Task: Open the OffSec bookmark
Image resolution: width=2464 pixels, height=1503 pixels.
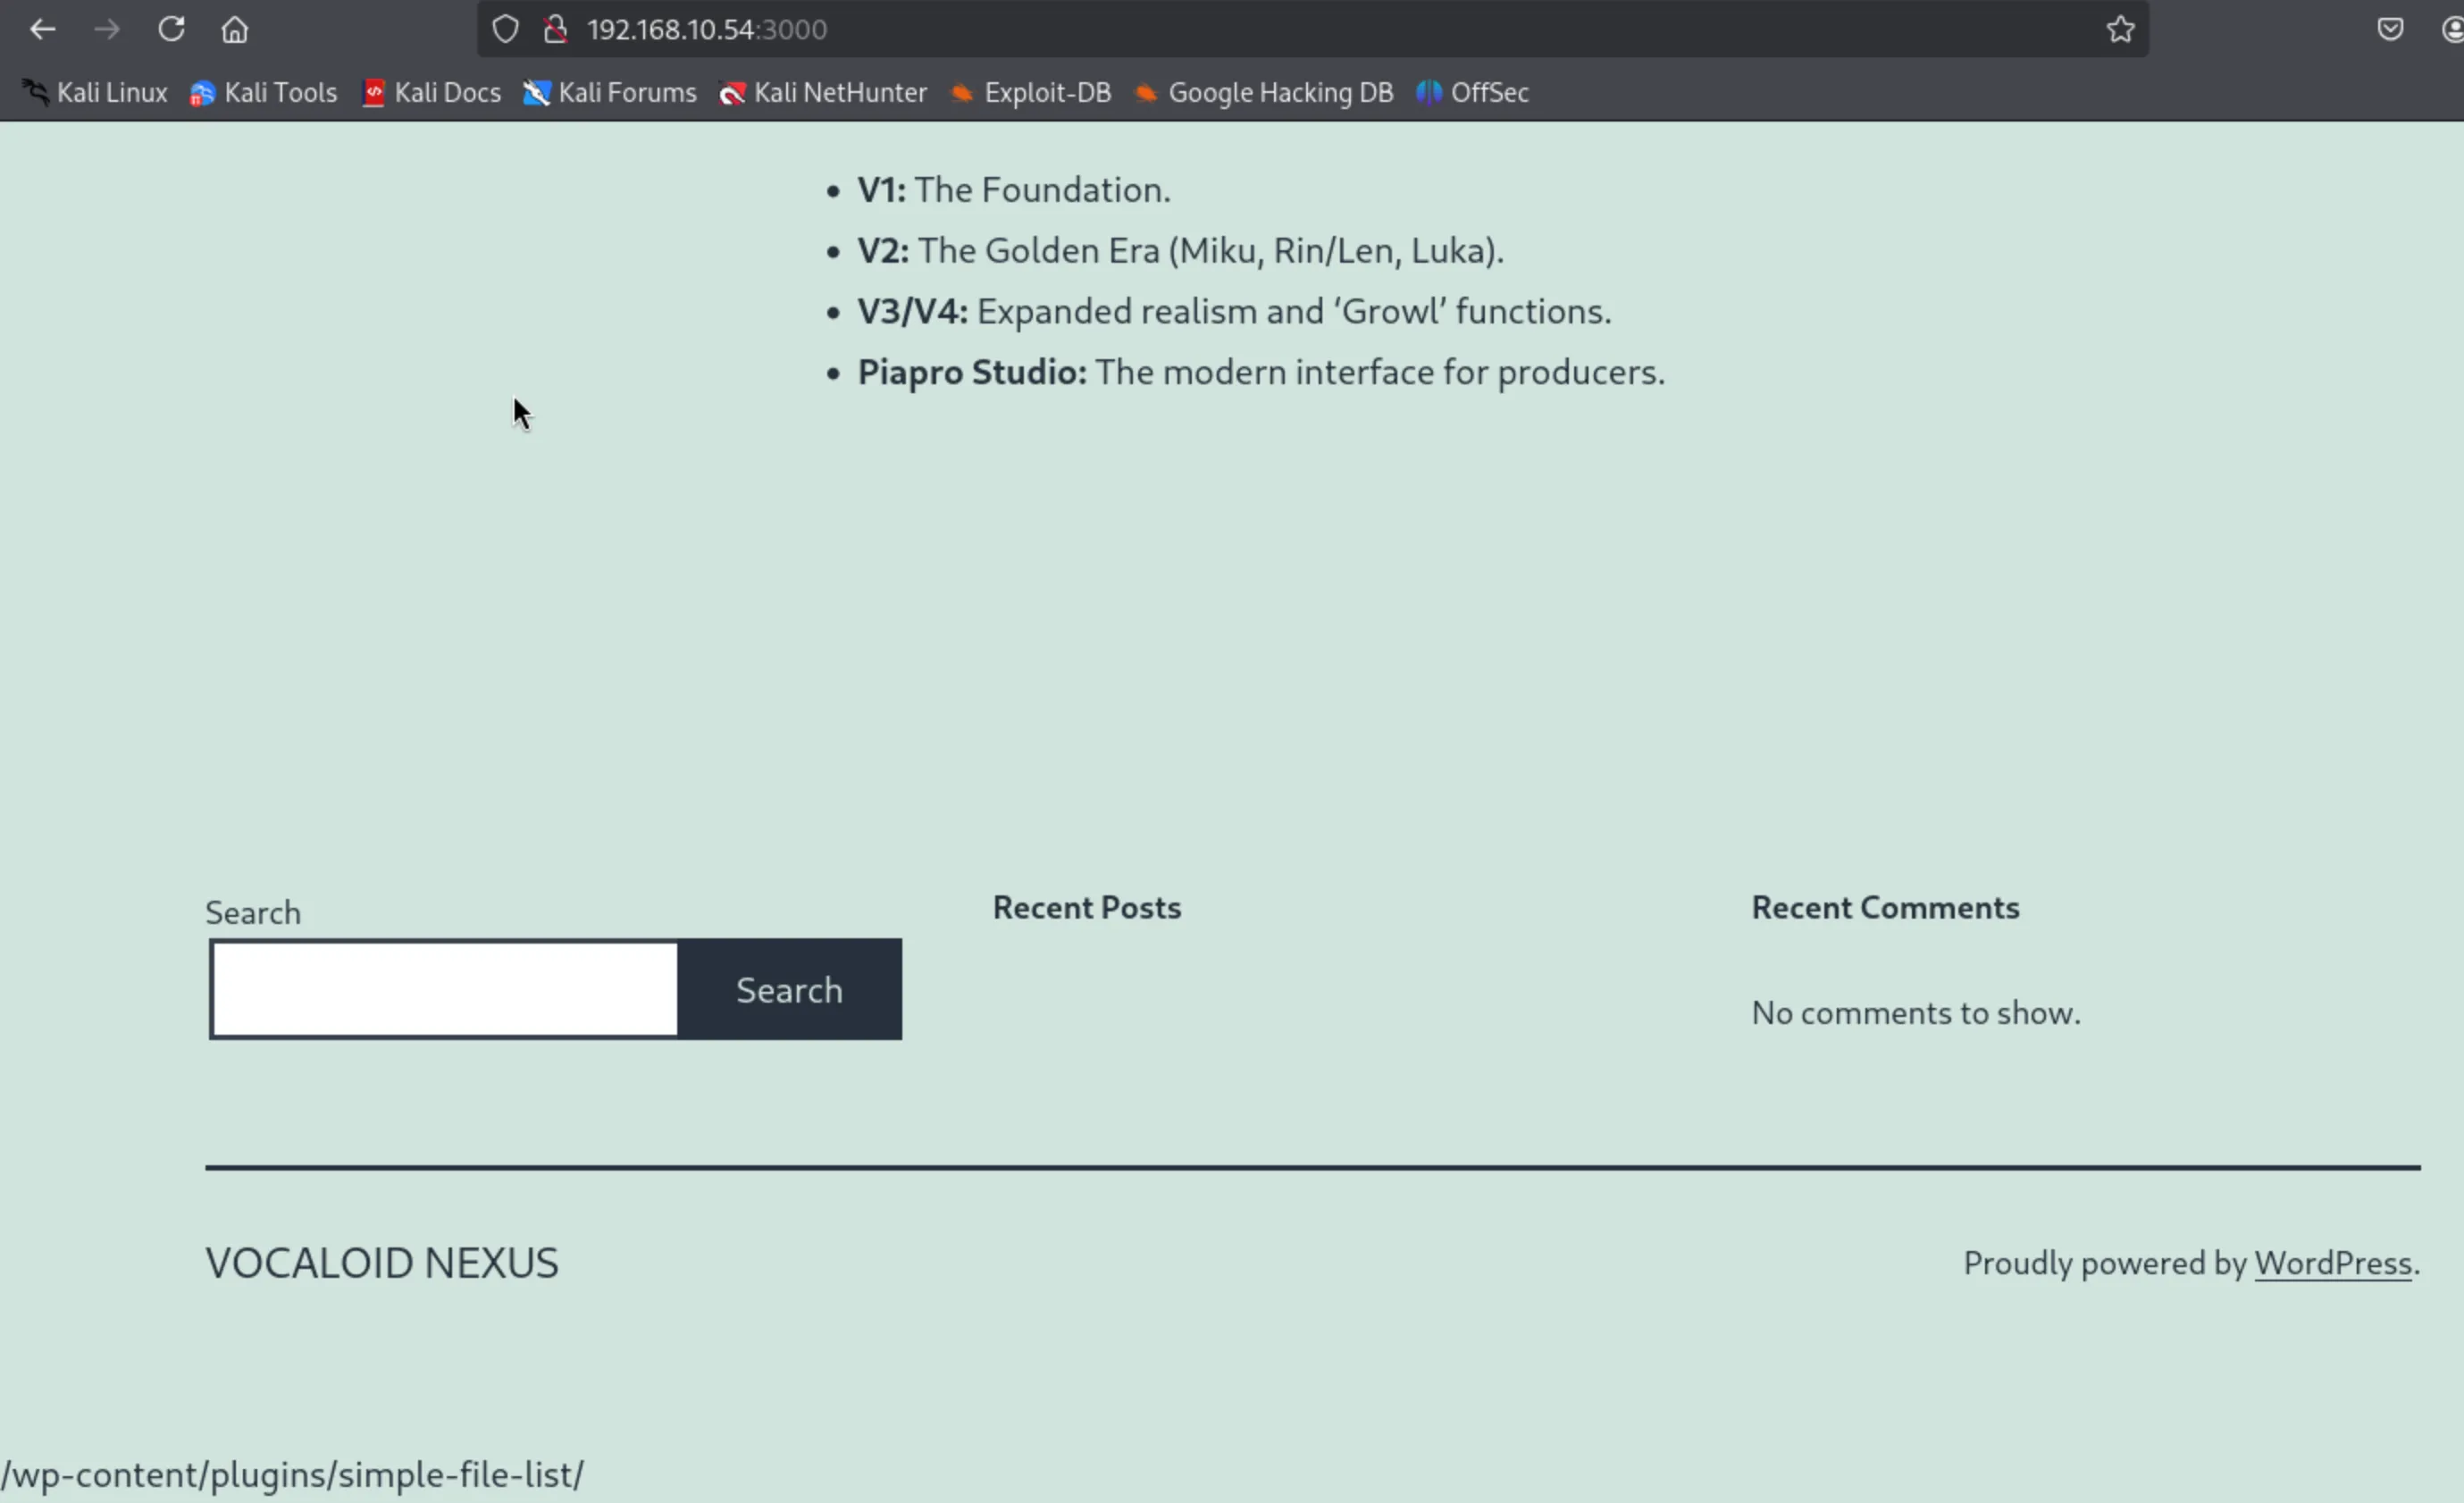Action: point(1473,92)
